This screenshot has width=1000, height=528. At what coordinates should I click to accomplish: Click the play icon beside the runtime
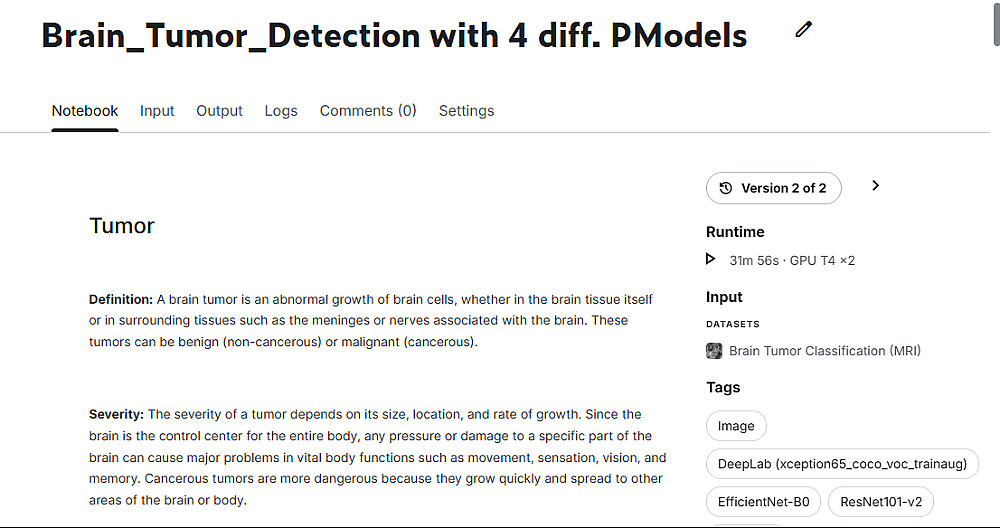[711, 260]
